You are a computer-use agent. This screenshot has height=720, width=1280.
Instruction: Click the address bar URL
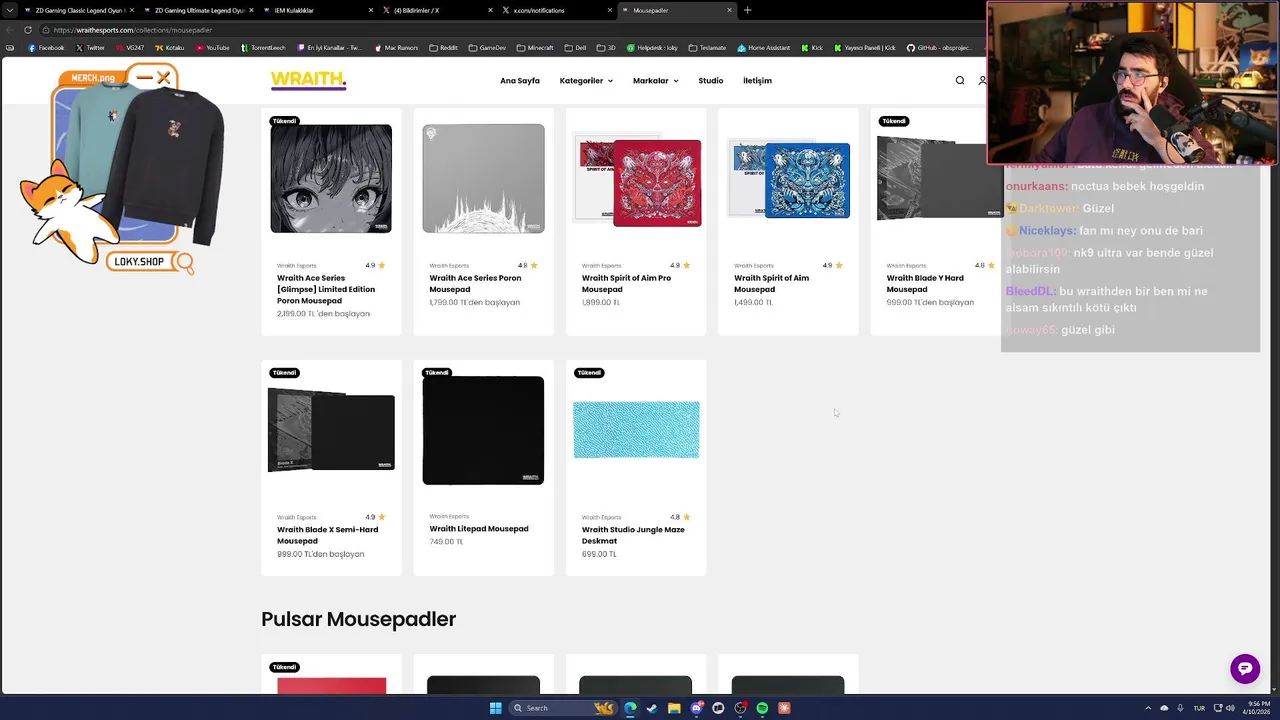[133, 30]
